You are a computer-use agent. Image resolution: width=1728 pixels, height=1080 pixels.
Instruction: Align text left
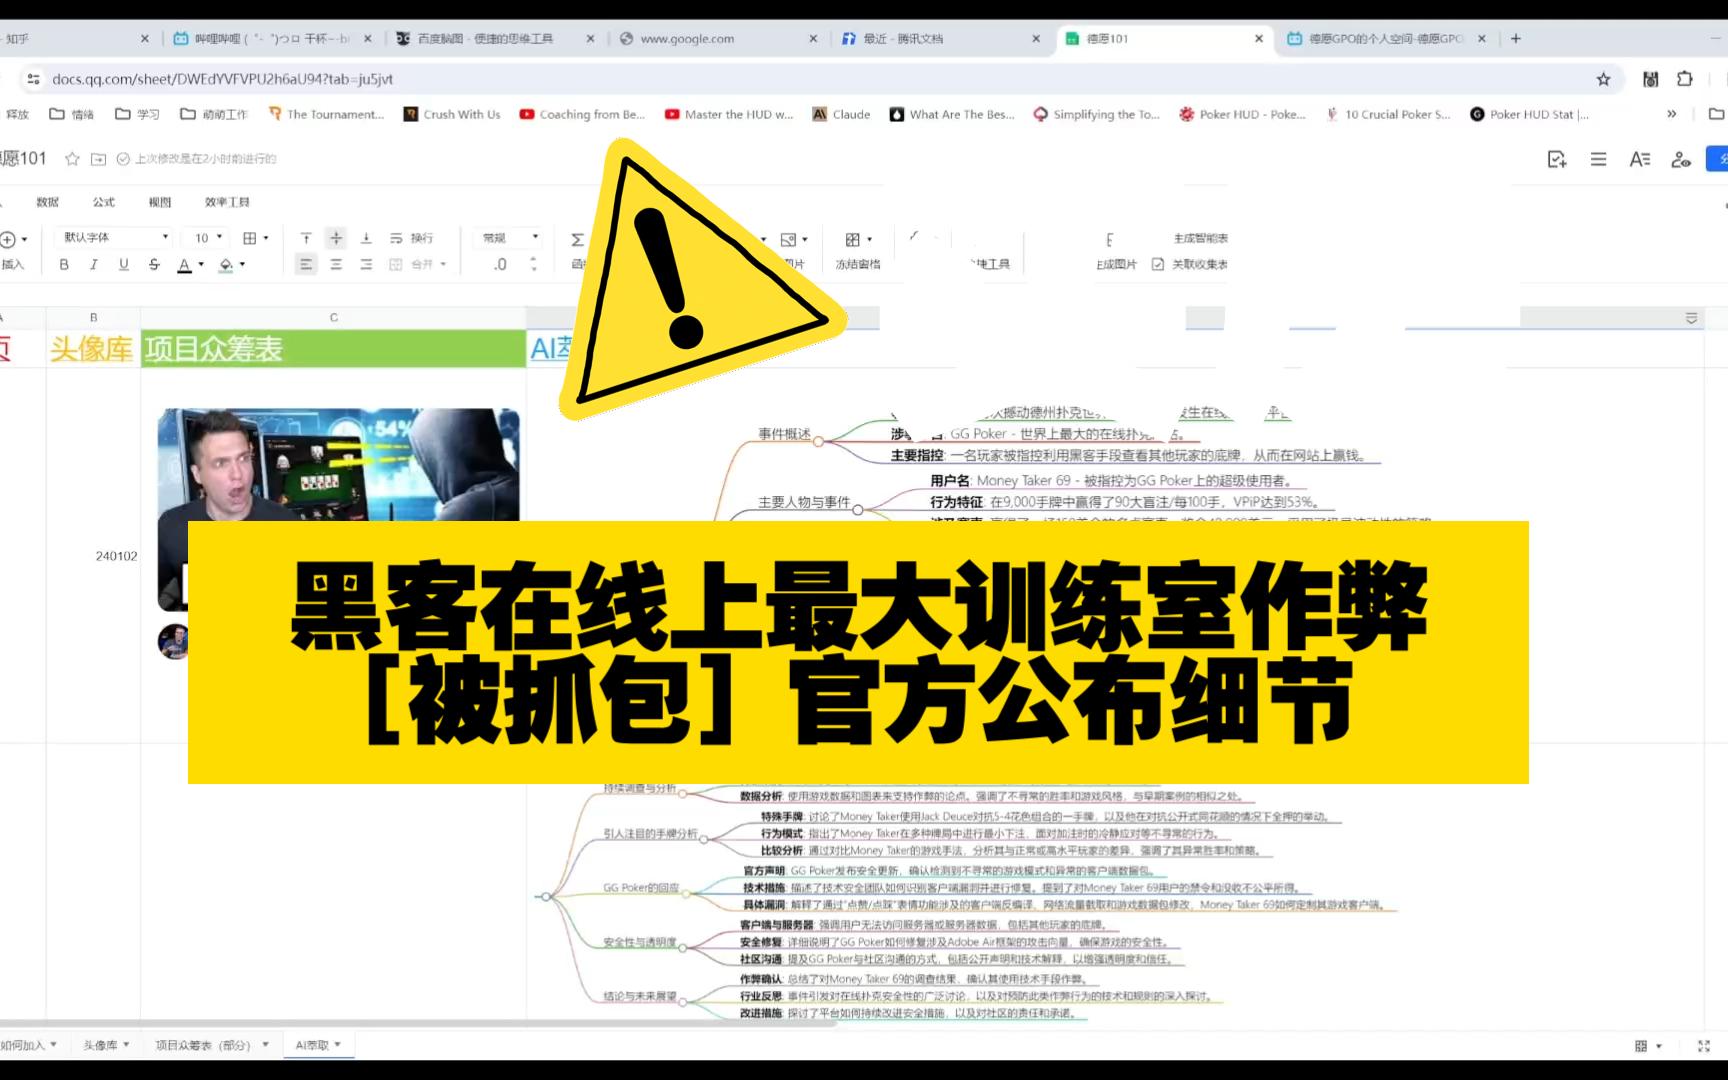(x=306, y=264)
